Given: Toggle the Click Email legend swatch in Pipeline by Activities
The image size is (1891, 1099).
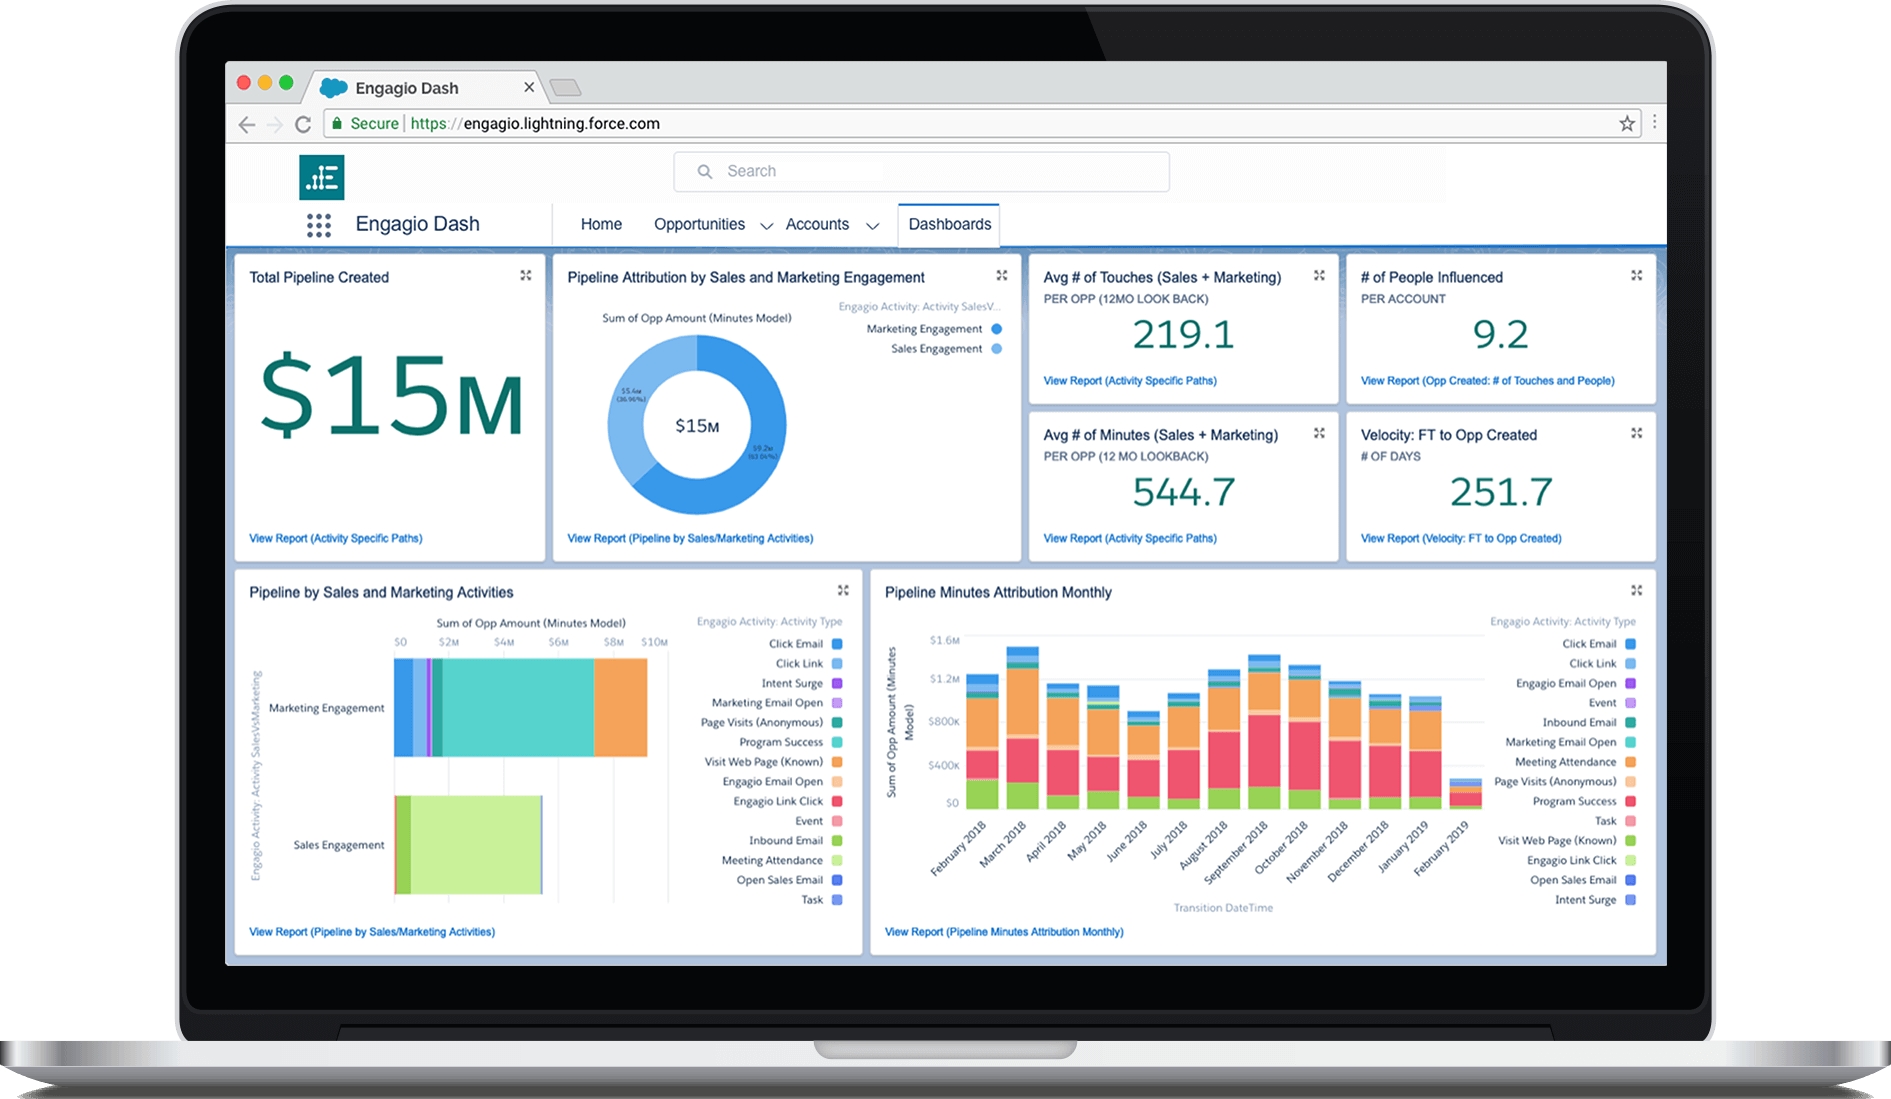Looking at the screenshot, I should click(837, 644).
